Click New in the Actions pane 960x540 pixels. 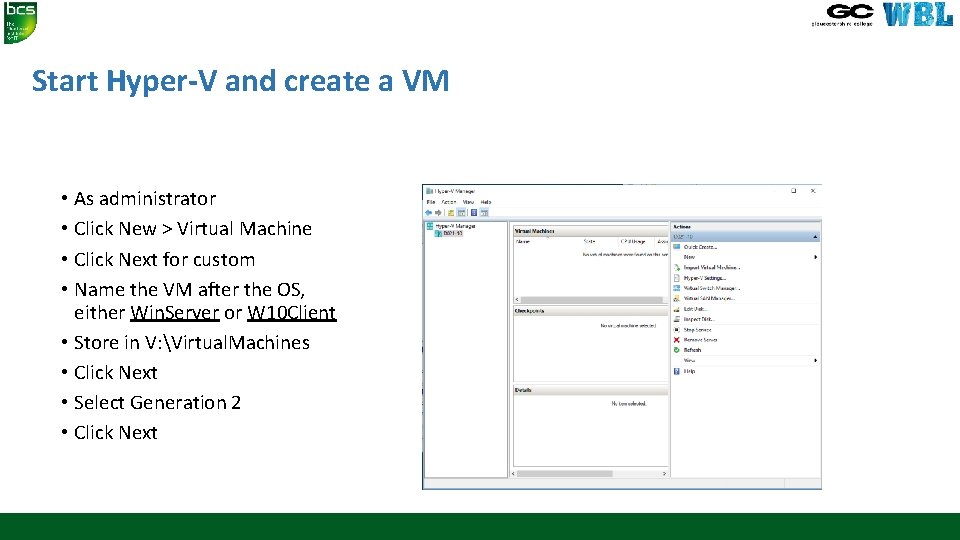pyautogui.click(x=689, y=257)
